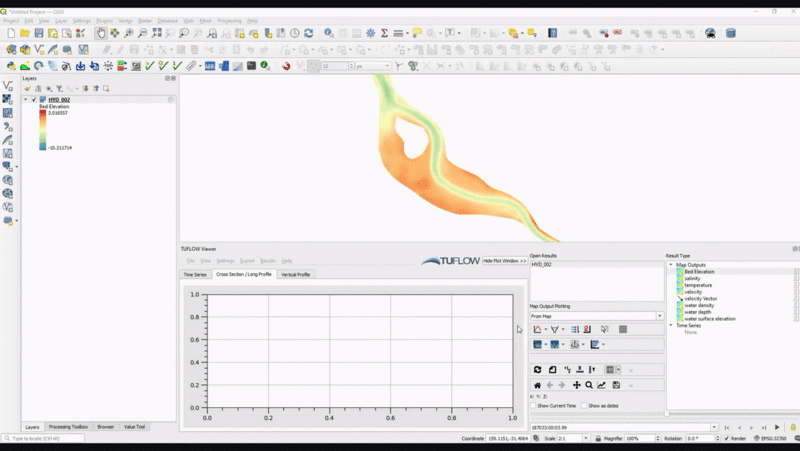Toggle HYD_002 layer visibility checkbox
This screenshot has width=800, height=451.
tap(34, 99)
